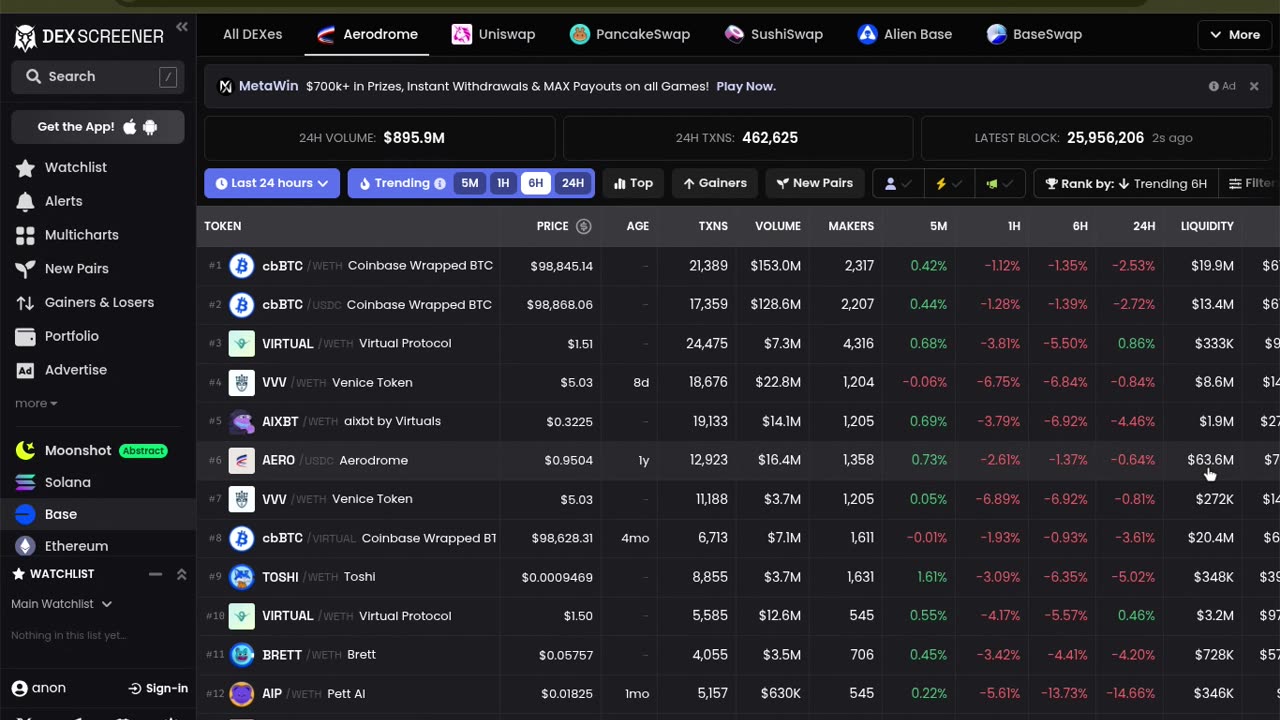Click the Android app download icon
This screenshot has height=720, width=1280.
[x=150, y=127]
